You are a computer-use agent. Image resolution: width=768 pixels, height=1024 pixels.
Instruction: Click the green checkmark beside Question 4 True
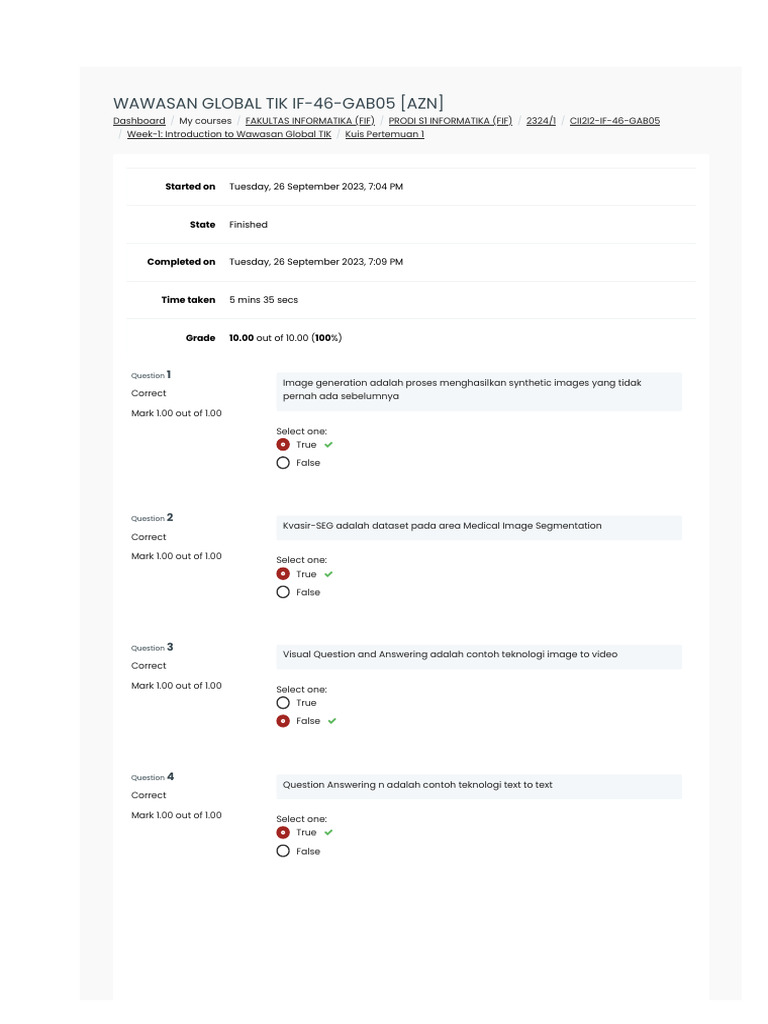tap(329, 832)
